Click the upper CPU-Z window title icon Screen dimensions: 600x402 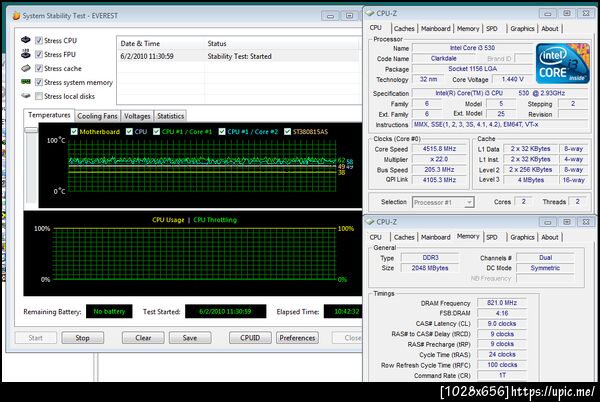(370, 13)
